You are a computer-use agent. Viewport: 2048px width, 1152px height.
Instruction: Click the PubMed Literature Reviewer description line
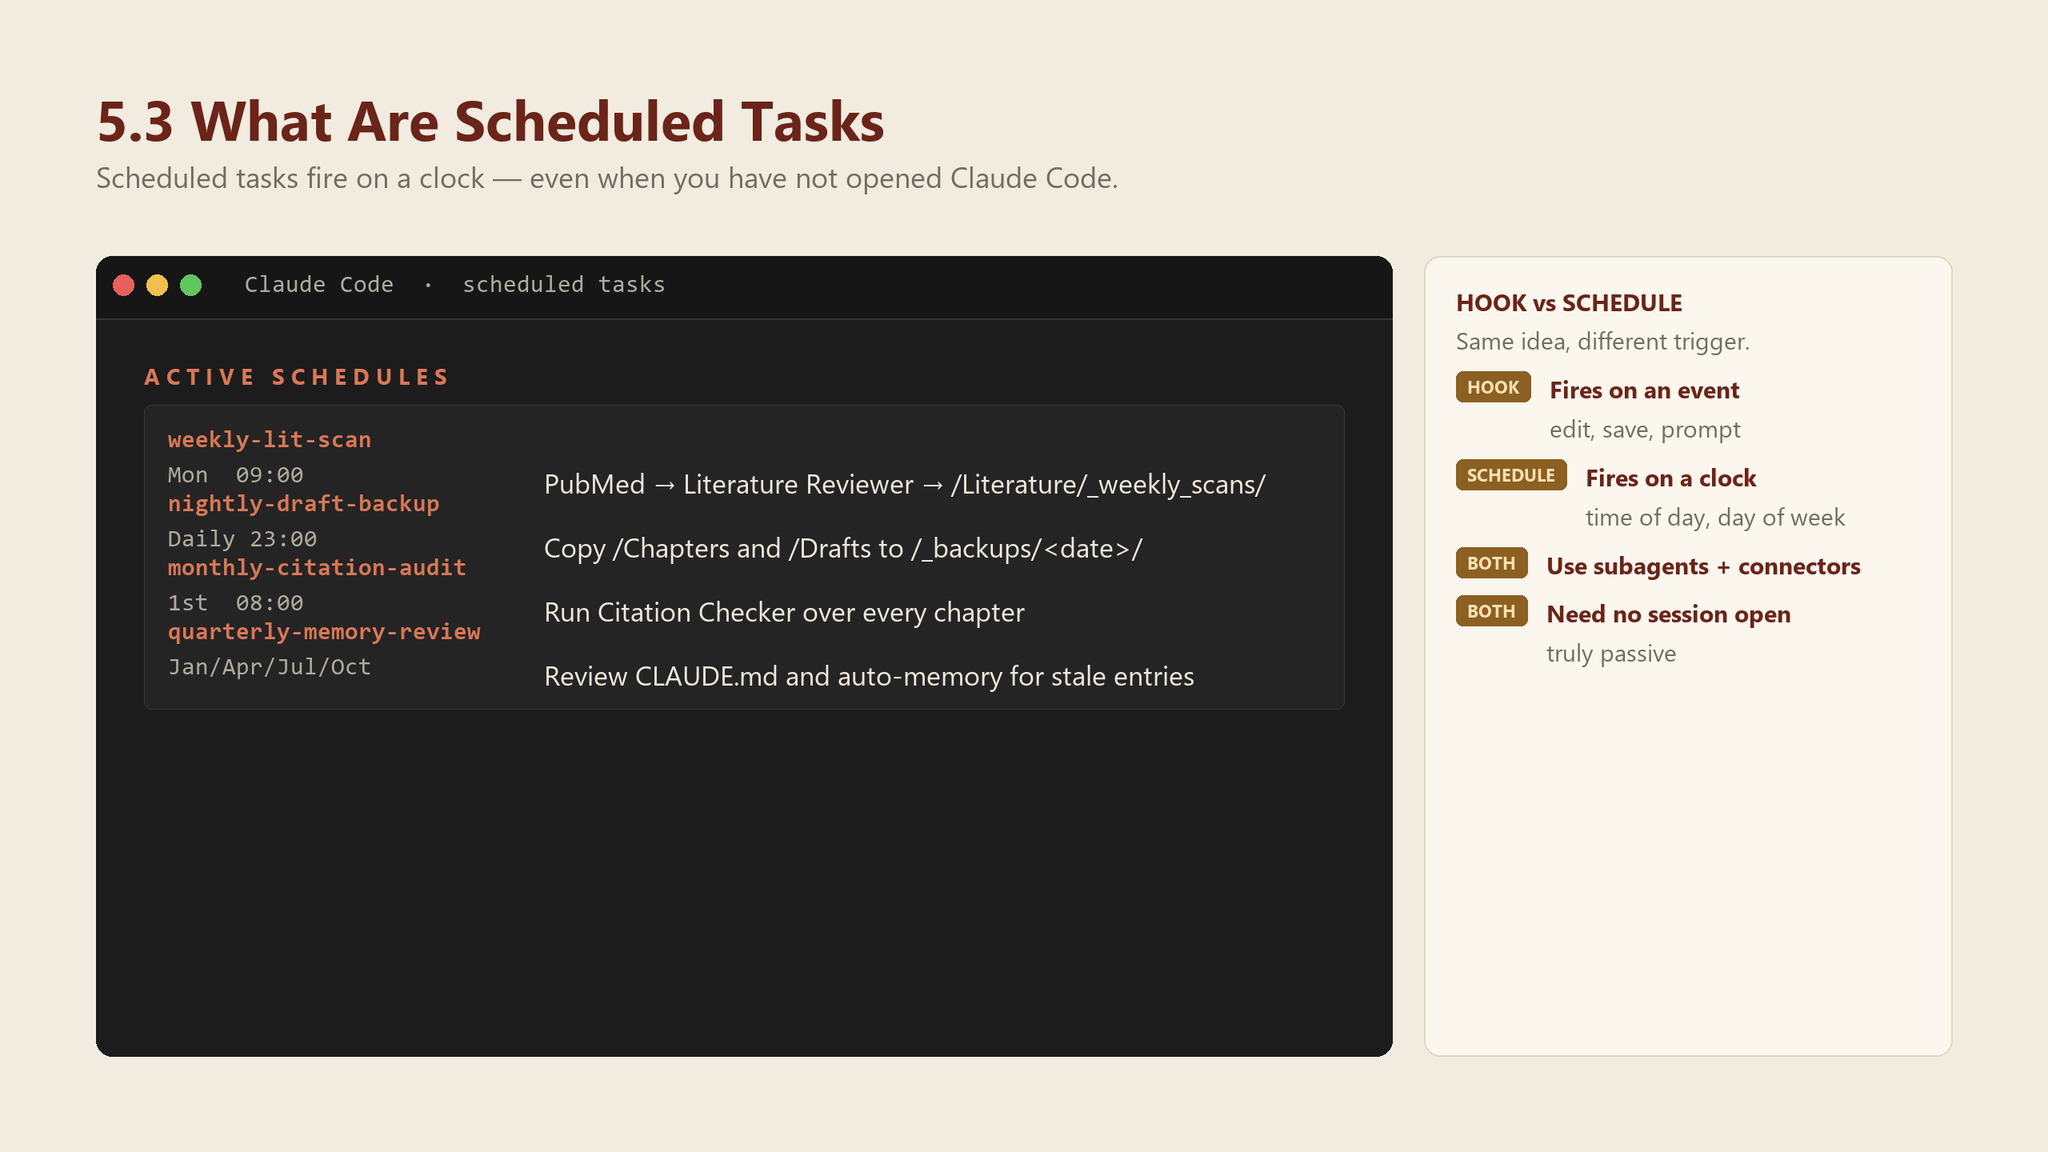(905, 485)
